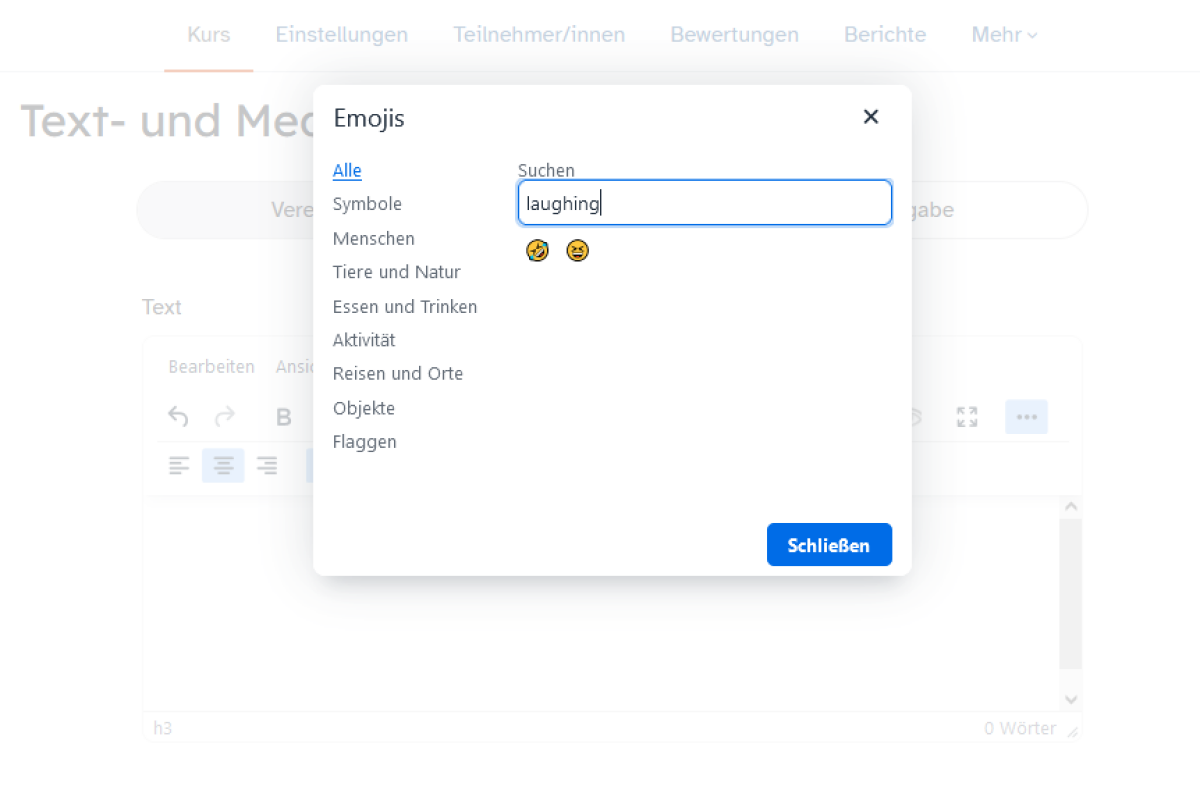Show the Essen und Trinken category

coord(405,307)
